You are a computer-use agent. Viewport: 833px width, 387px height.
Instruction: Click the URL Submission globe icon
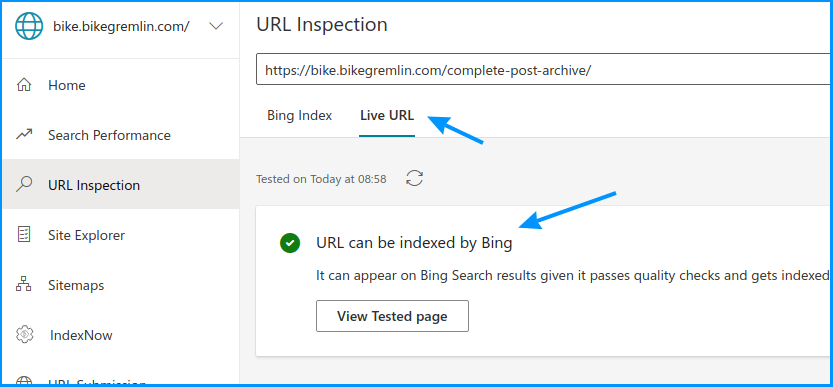point(24,381)
